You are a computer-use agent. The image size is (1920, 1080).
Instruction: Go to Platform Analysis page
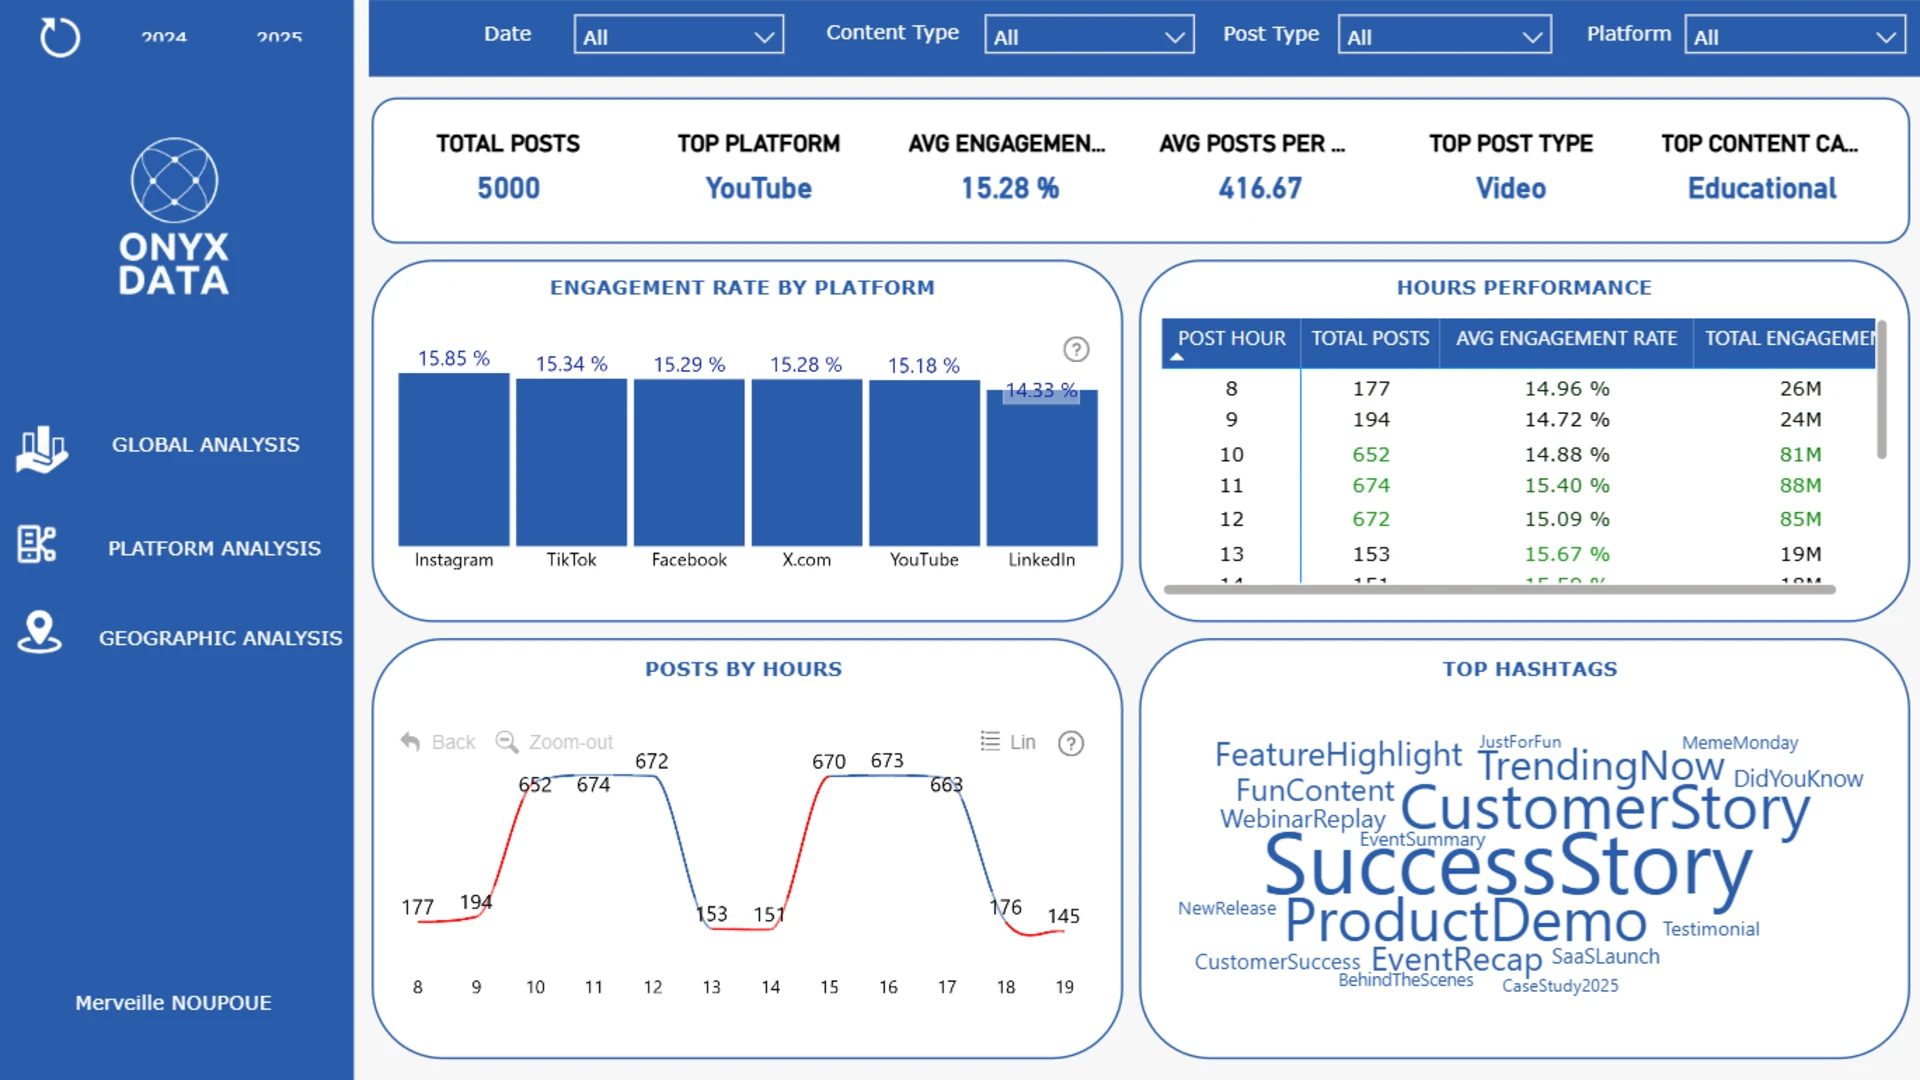pyautogui.click(x=214, y=548)
